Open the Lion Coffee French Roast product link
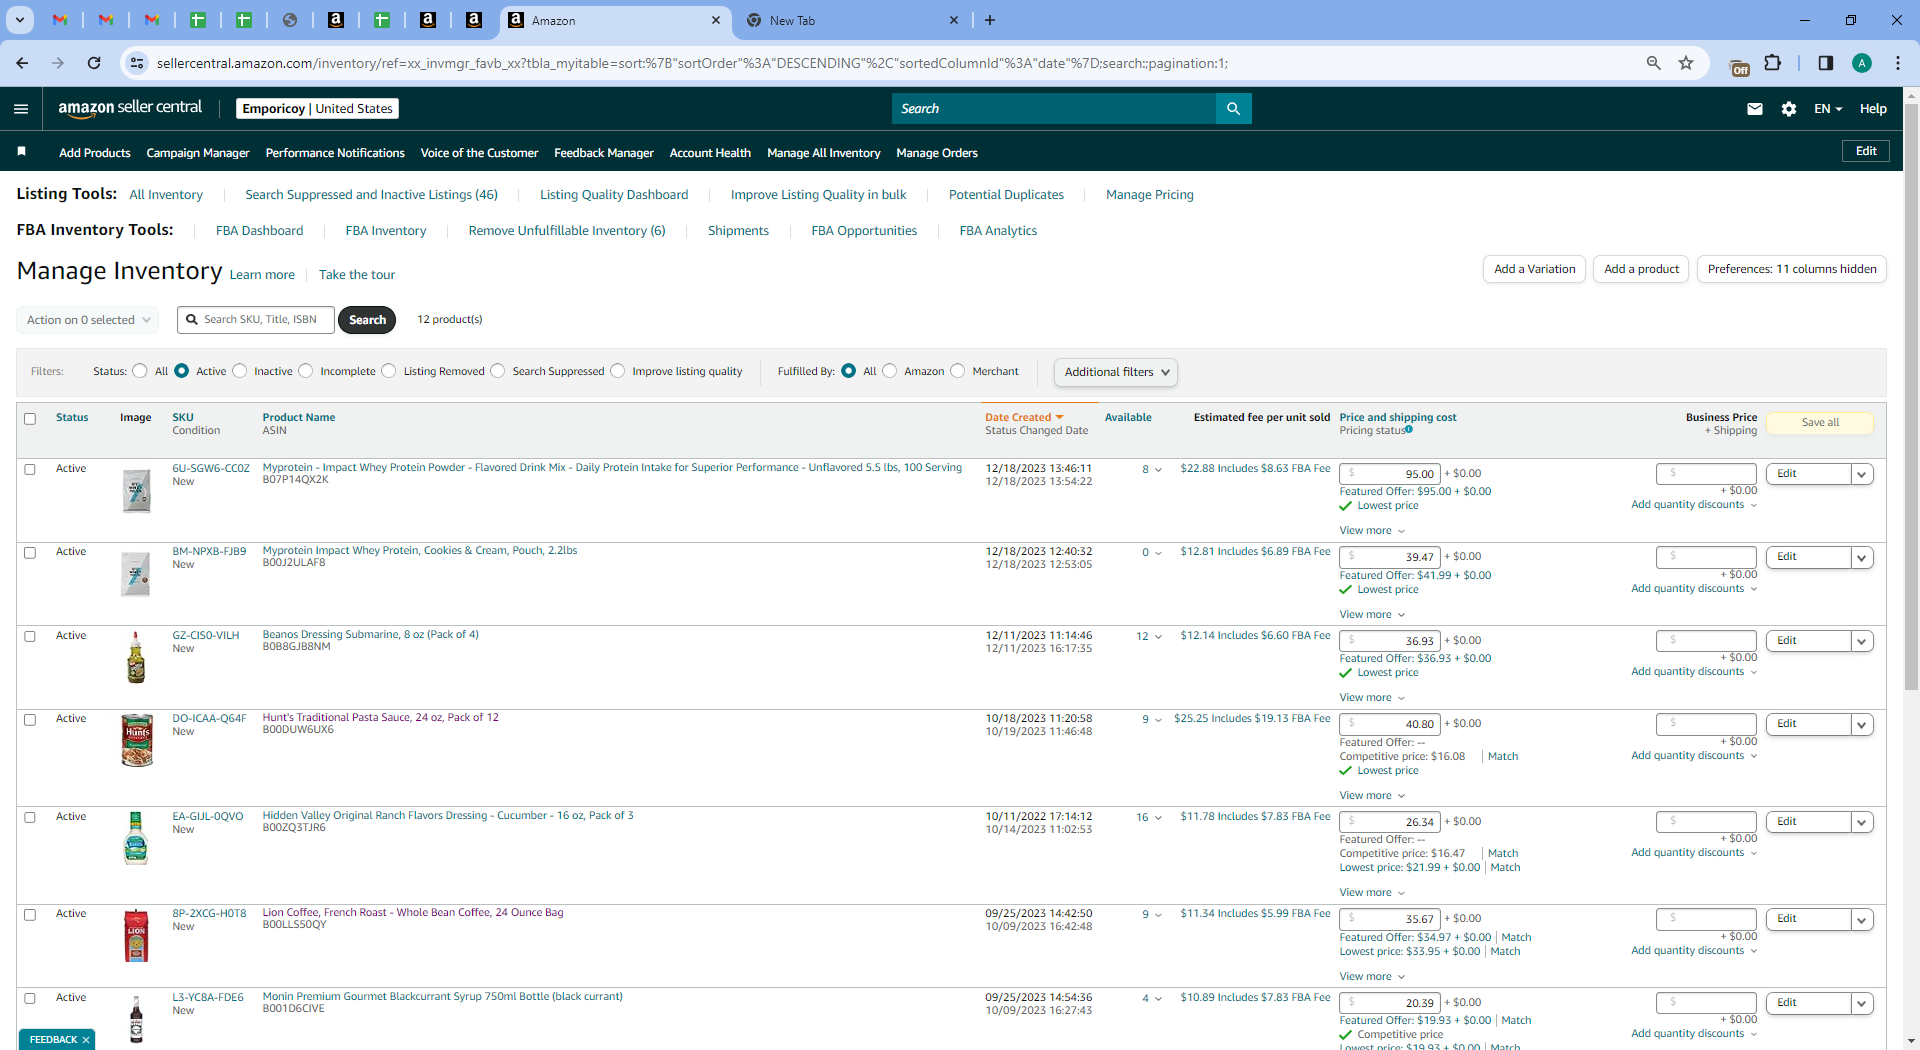This screenshot has height=1050, width=1920. [413, 913]
